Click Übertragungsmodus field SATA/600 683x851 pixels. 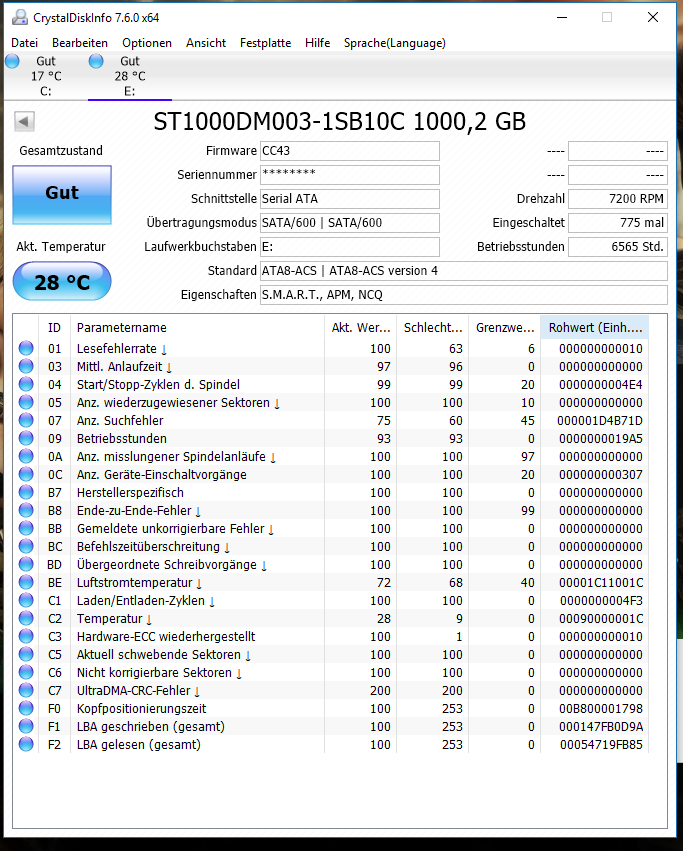click(x=350, y=223)
